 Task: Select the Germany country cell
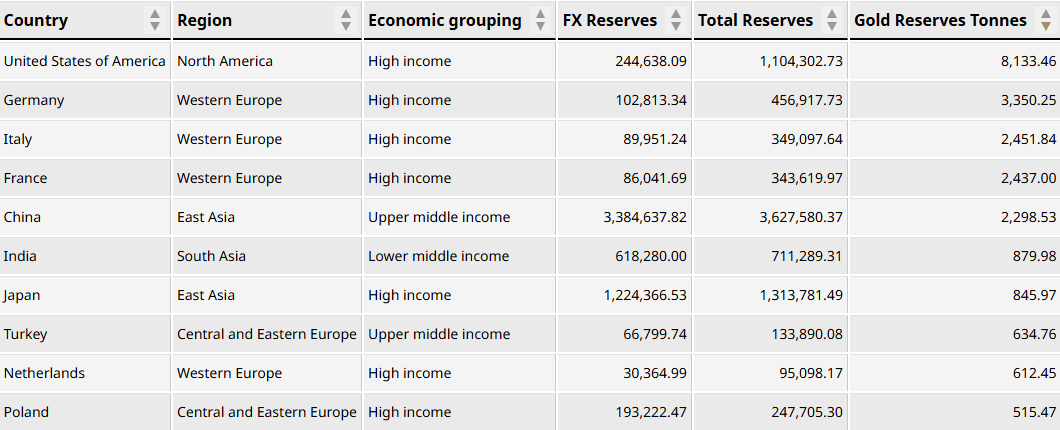tap(34, 100)
